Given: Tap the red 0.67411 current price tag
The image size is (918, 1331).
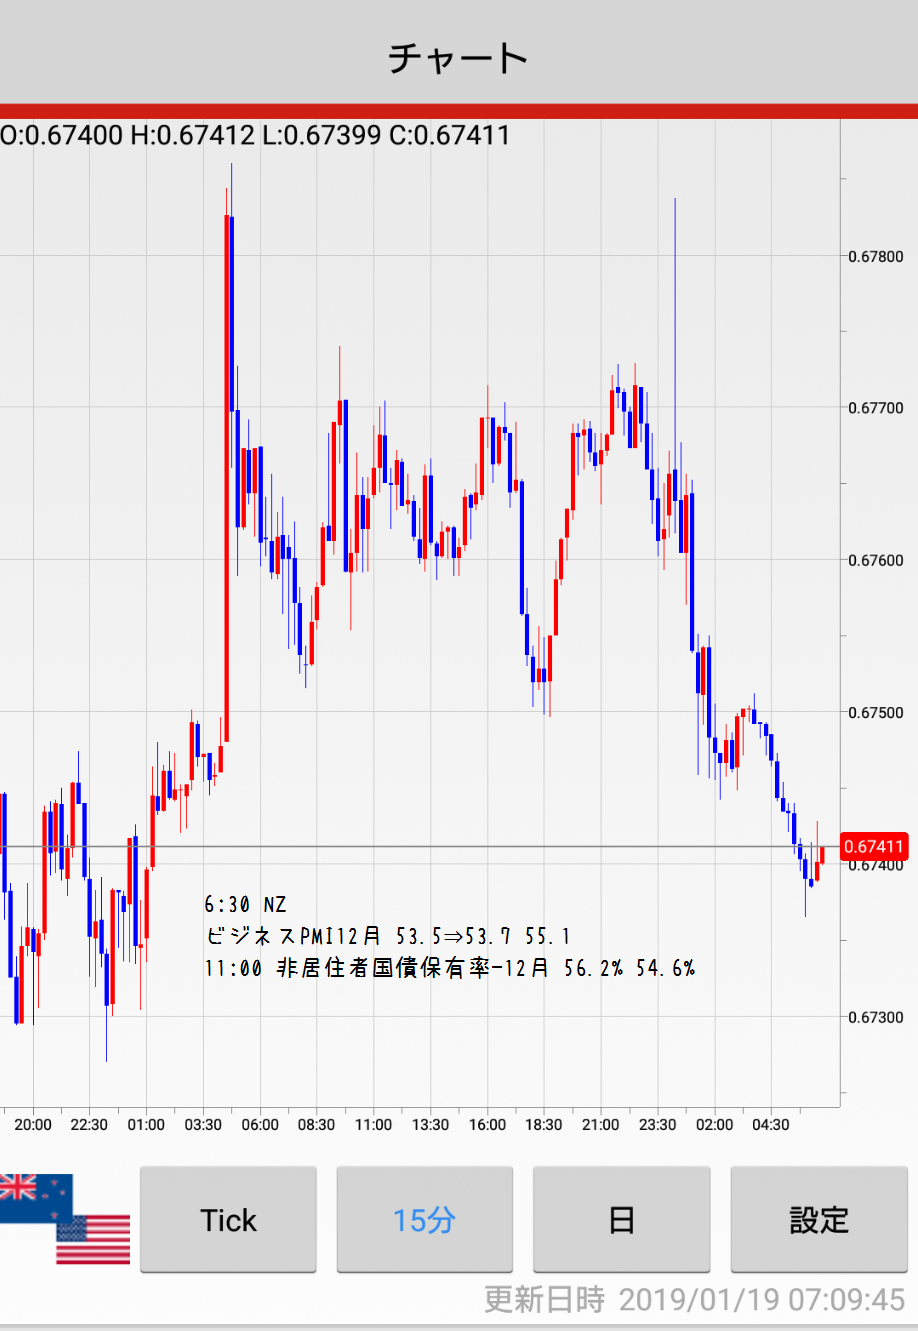Looking at the screenshot, I should (874, 847).
